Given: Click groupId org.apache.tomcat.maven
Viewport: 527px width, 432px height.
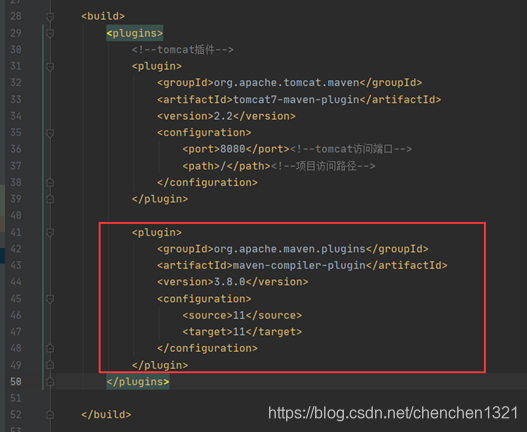Looking at the screenshot, I should click(289, 83).
